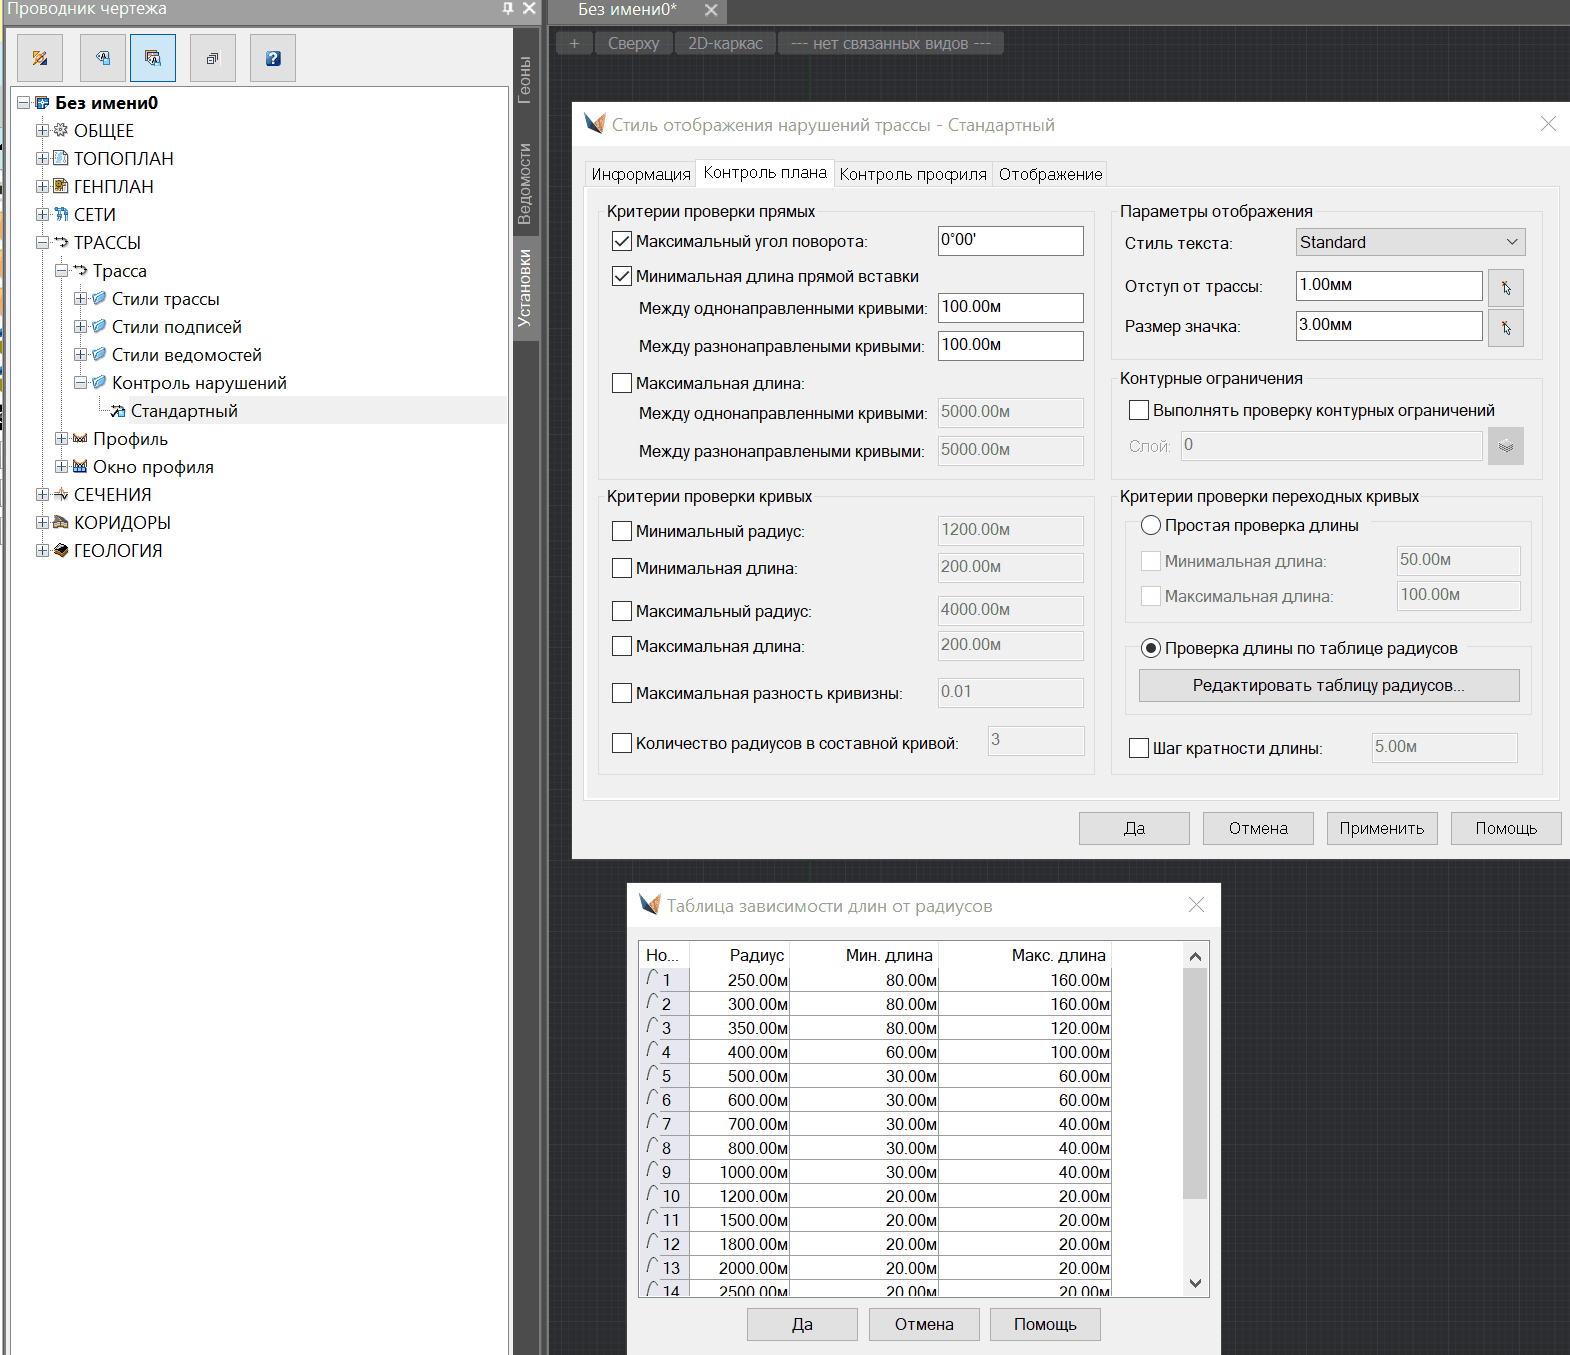Image resolution: width=1570 pixels, height=1355 pixels.
Task: Click the Применить button
Action: point(1381,828)
